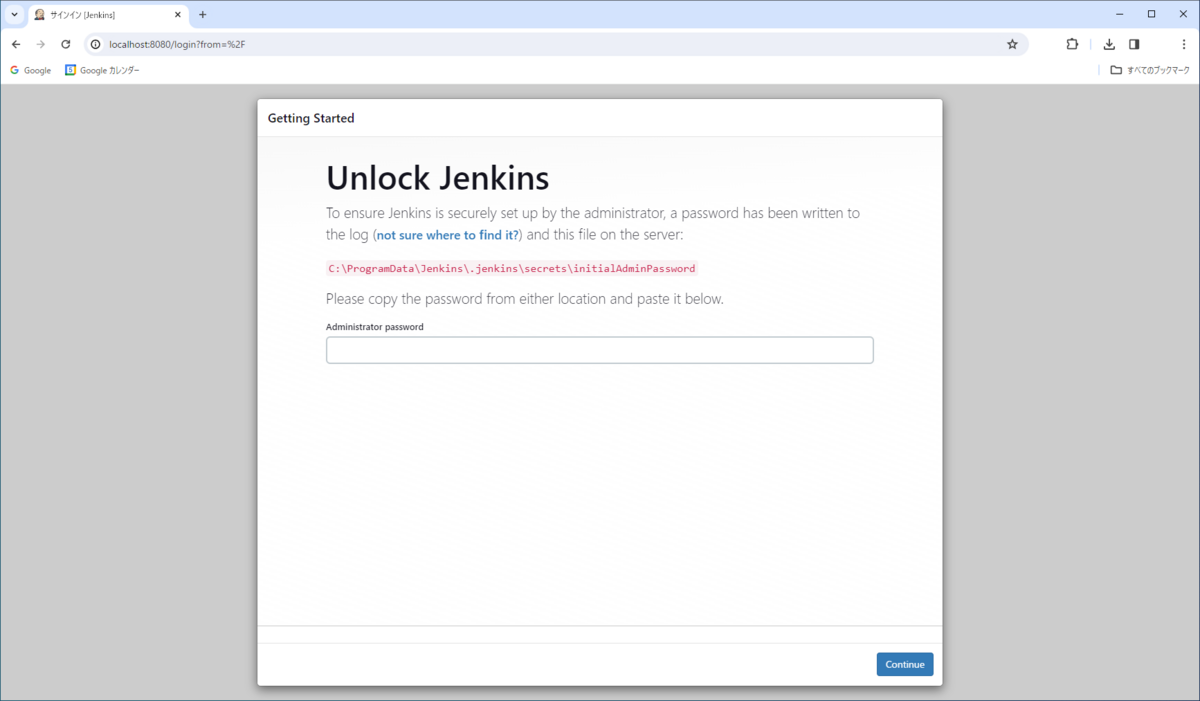The image size is (1200, 701).
Task: View site information icon in address bar
Action: tap(96, 44)
